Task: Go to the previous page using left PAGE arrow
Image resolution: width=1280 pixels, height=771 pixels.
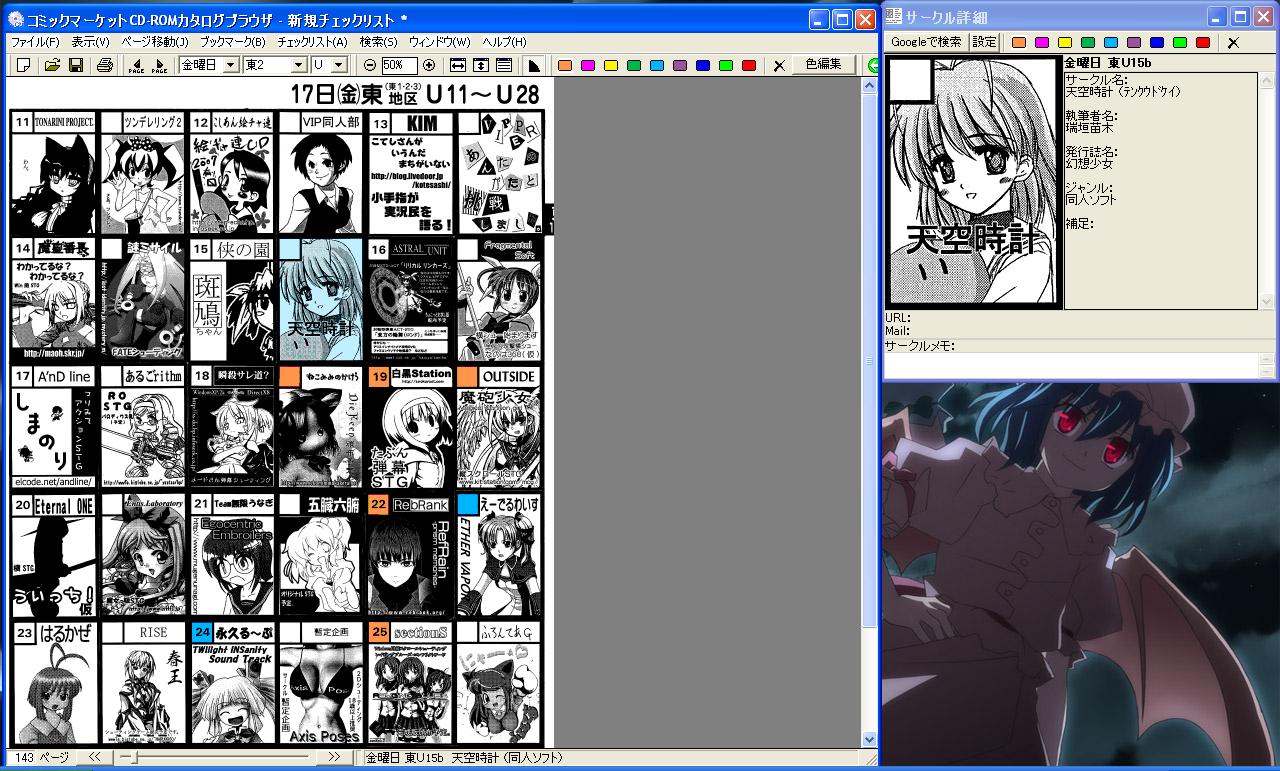Action: point(136,65)
